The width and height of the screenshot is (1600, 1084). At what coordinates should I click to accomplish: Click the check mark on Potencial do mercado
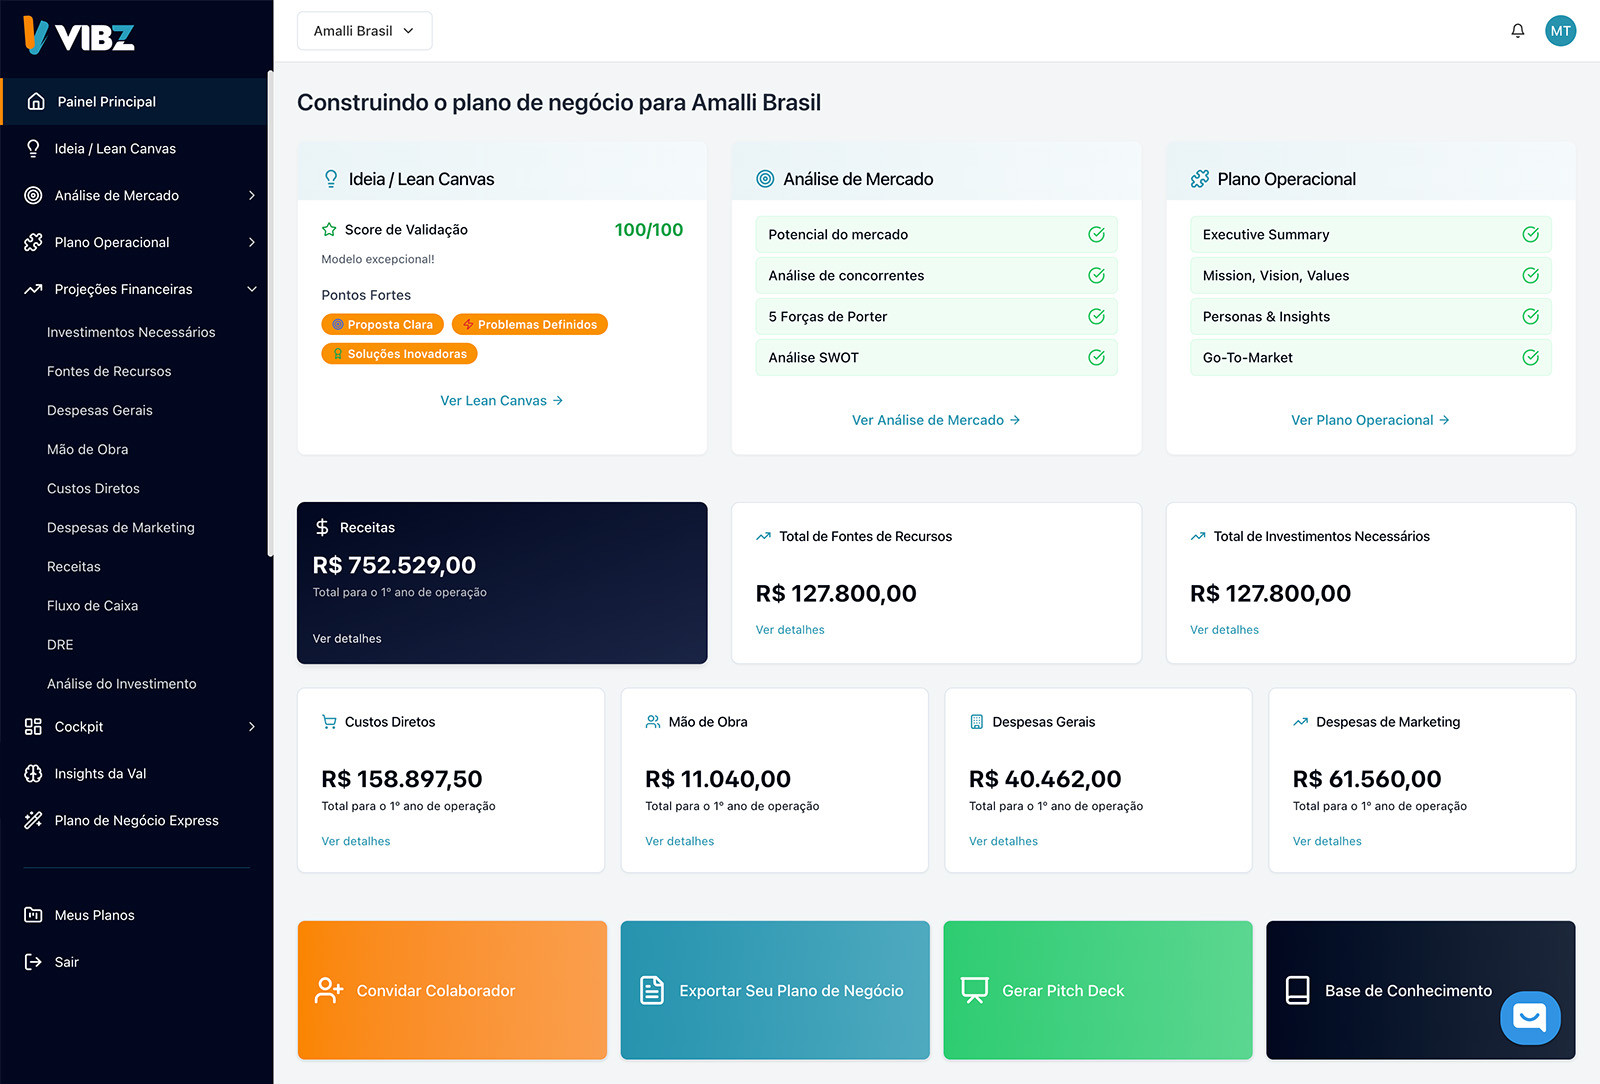(x=1096, y=234)
